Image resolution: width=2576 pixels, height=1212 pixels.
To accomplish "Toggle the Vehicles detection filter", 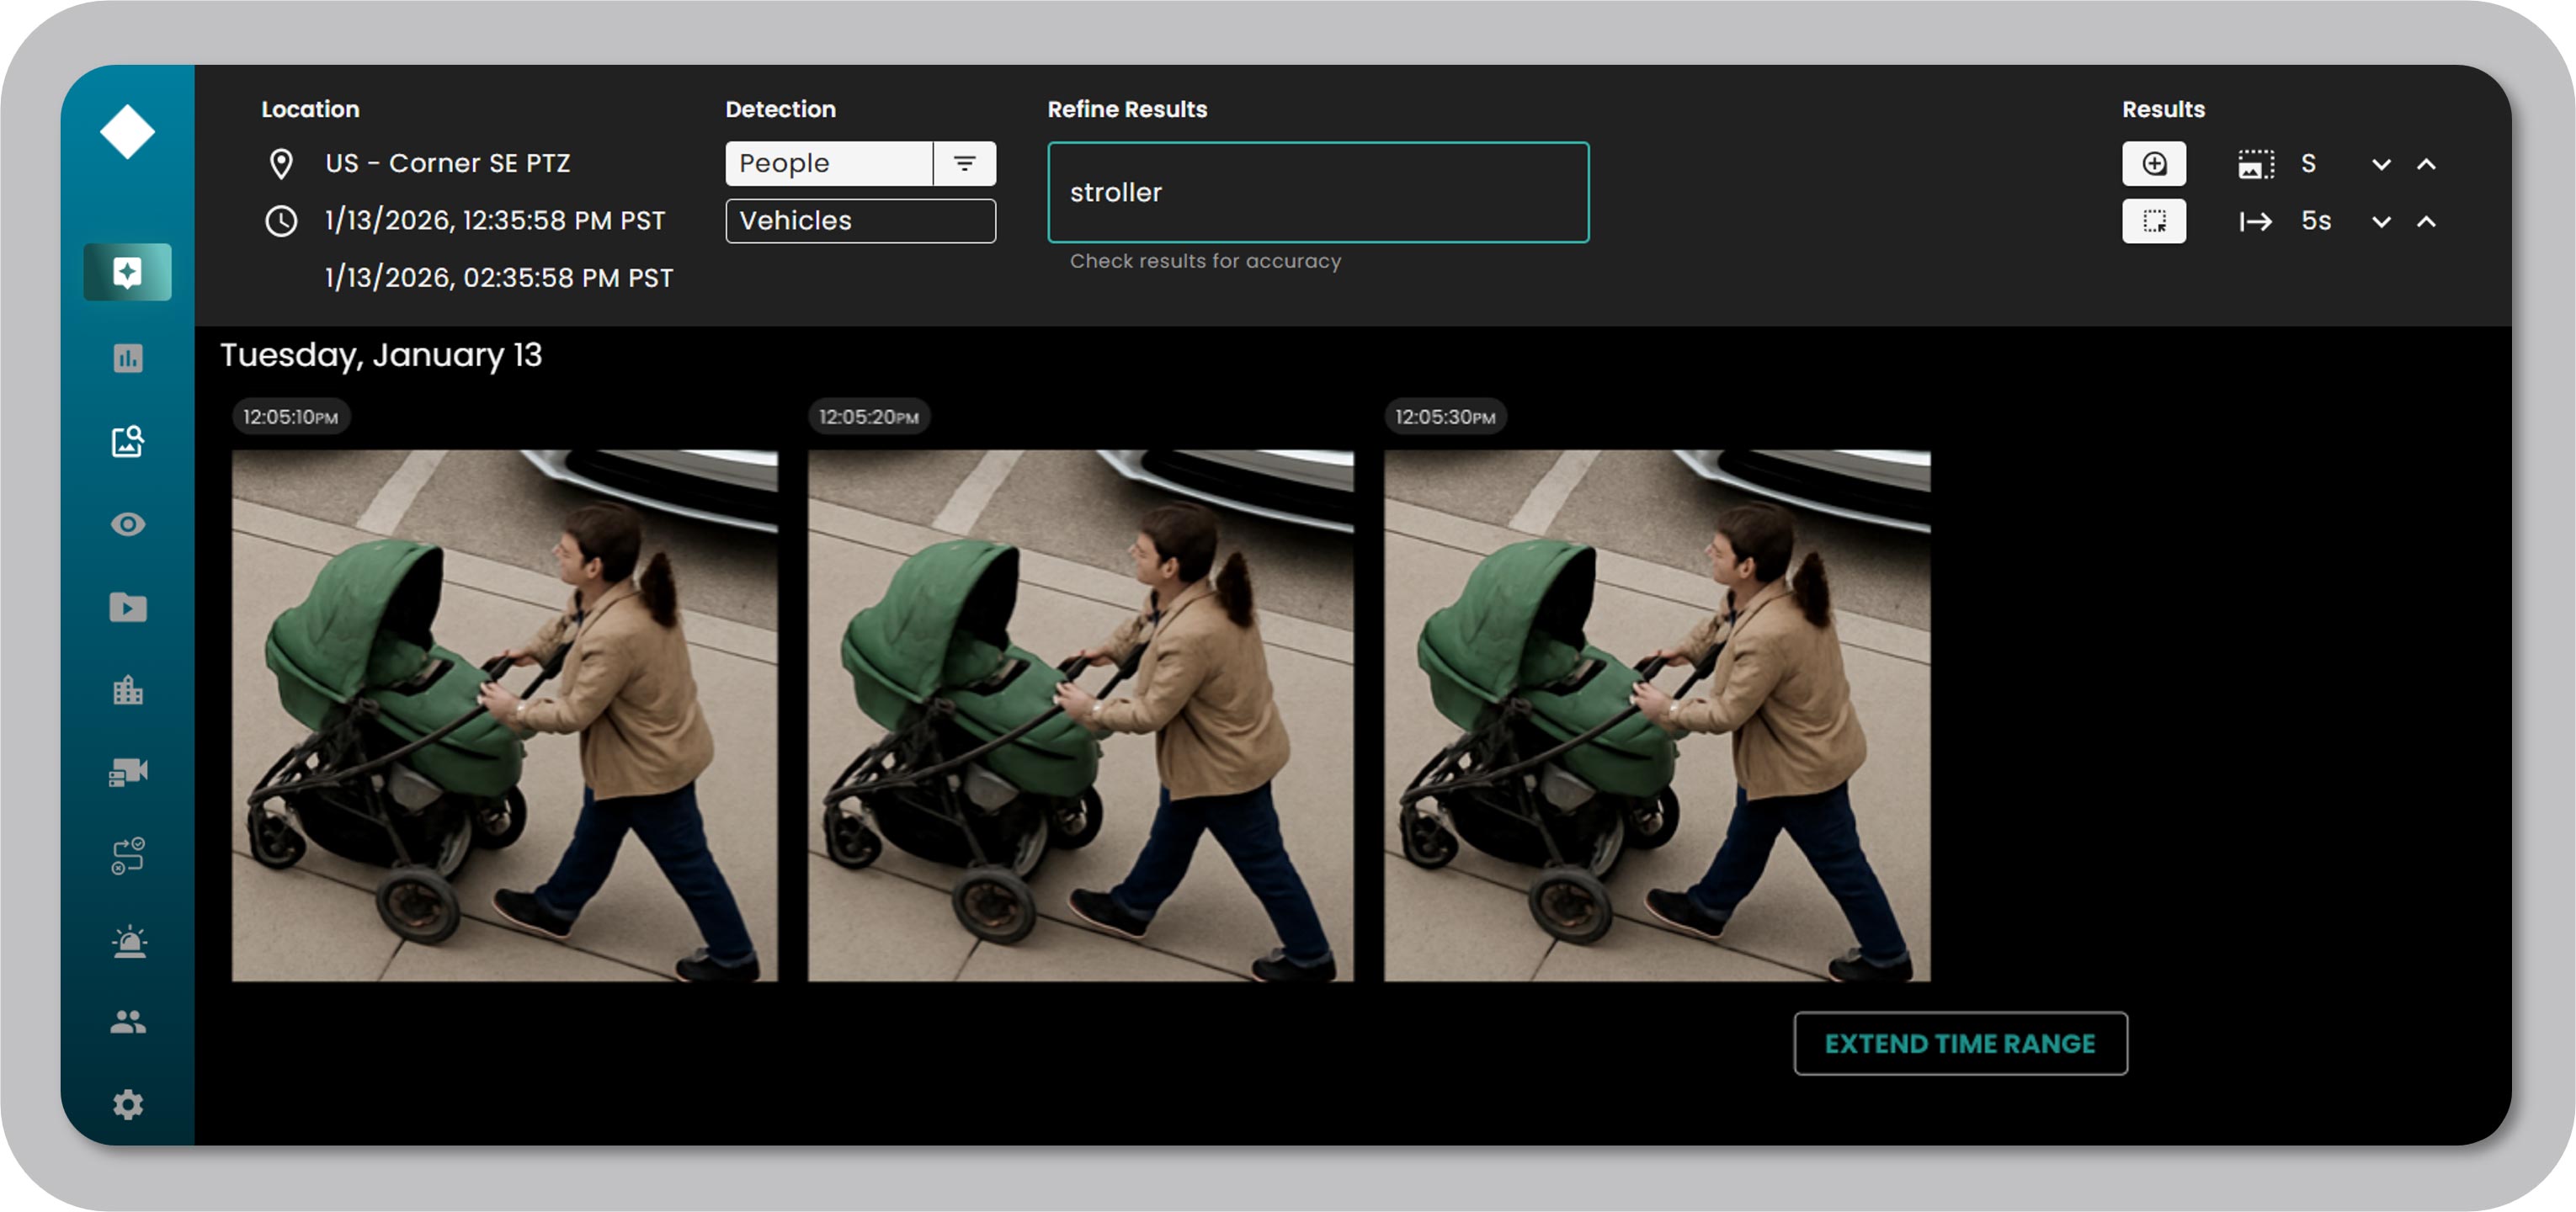I will point(859,220).
